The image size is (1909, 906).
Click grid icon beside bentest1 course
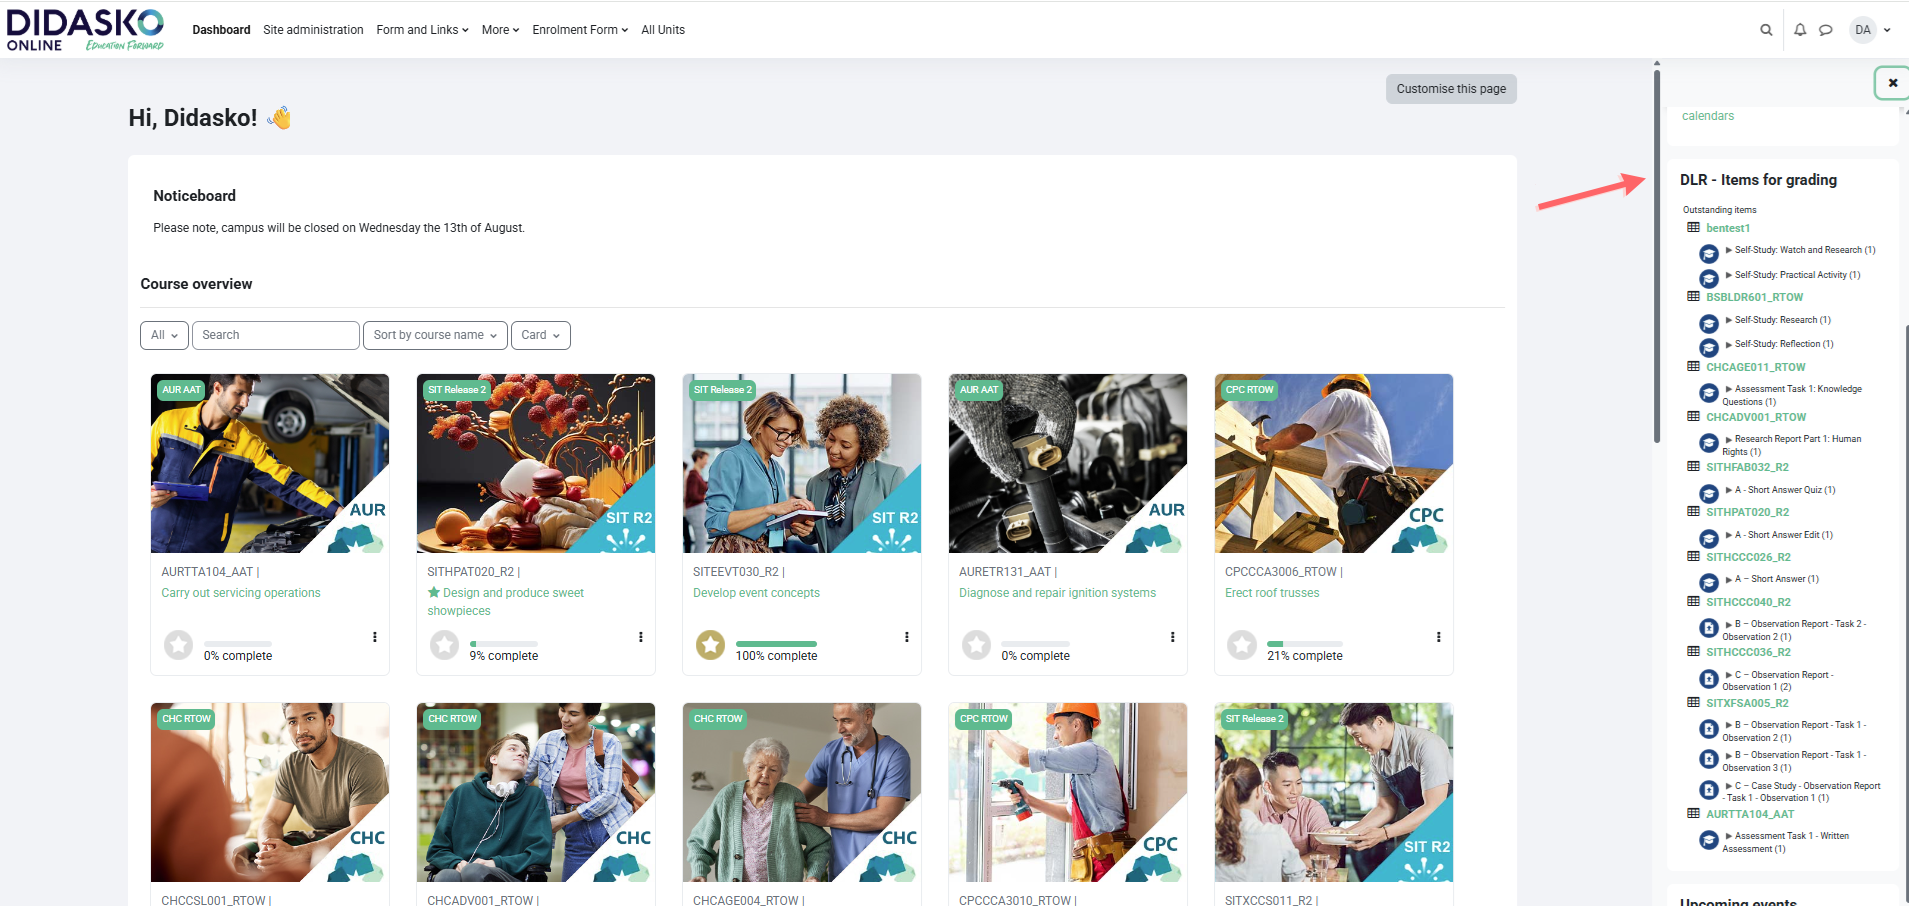point(1693,228)
